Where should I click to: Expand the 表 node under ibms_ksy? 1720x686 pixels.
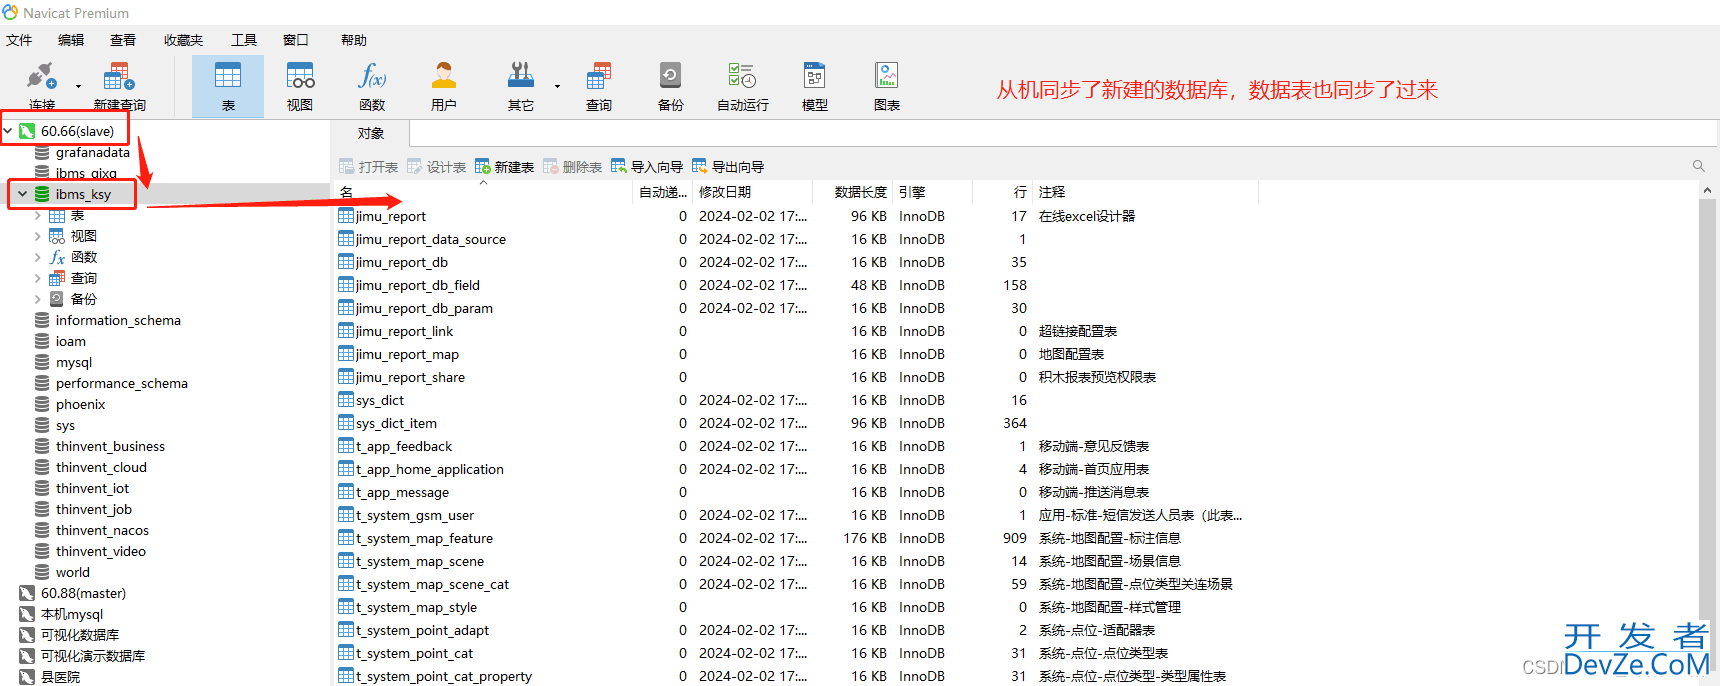pos(38,215)
